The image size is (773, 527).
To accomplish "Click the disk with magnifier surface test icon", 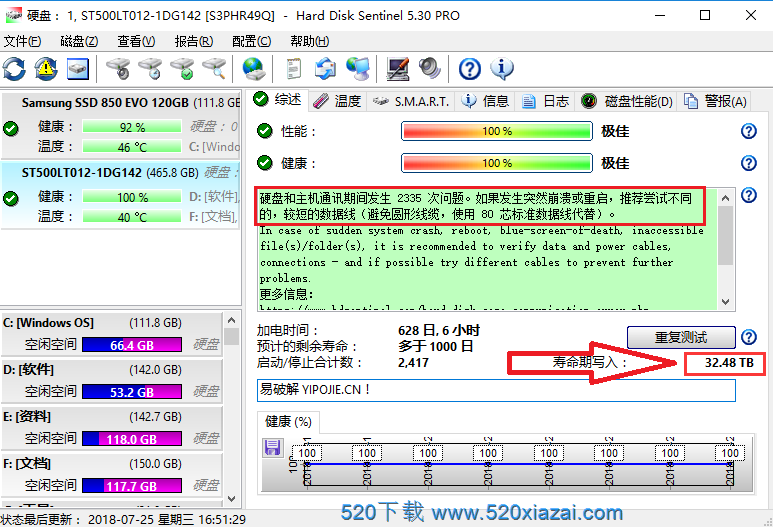I will (214, 69).
